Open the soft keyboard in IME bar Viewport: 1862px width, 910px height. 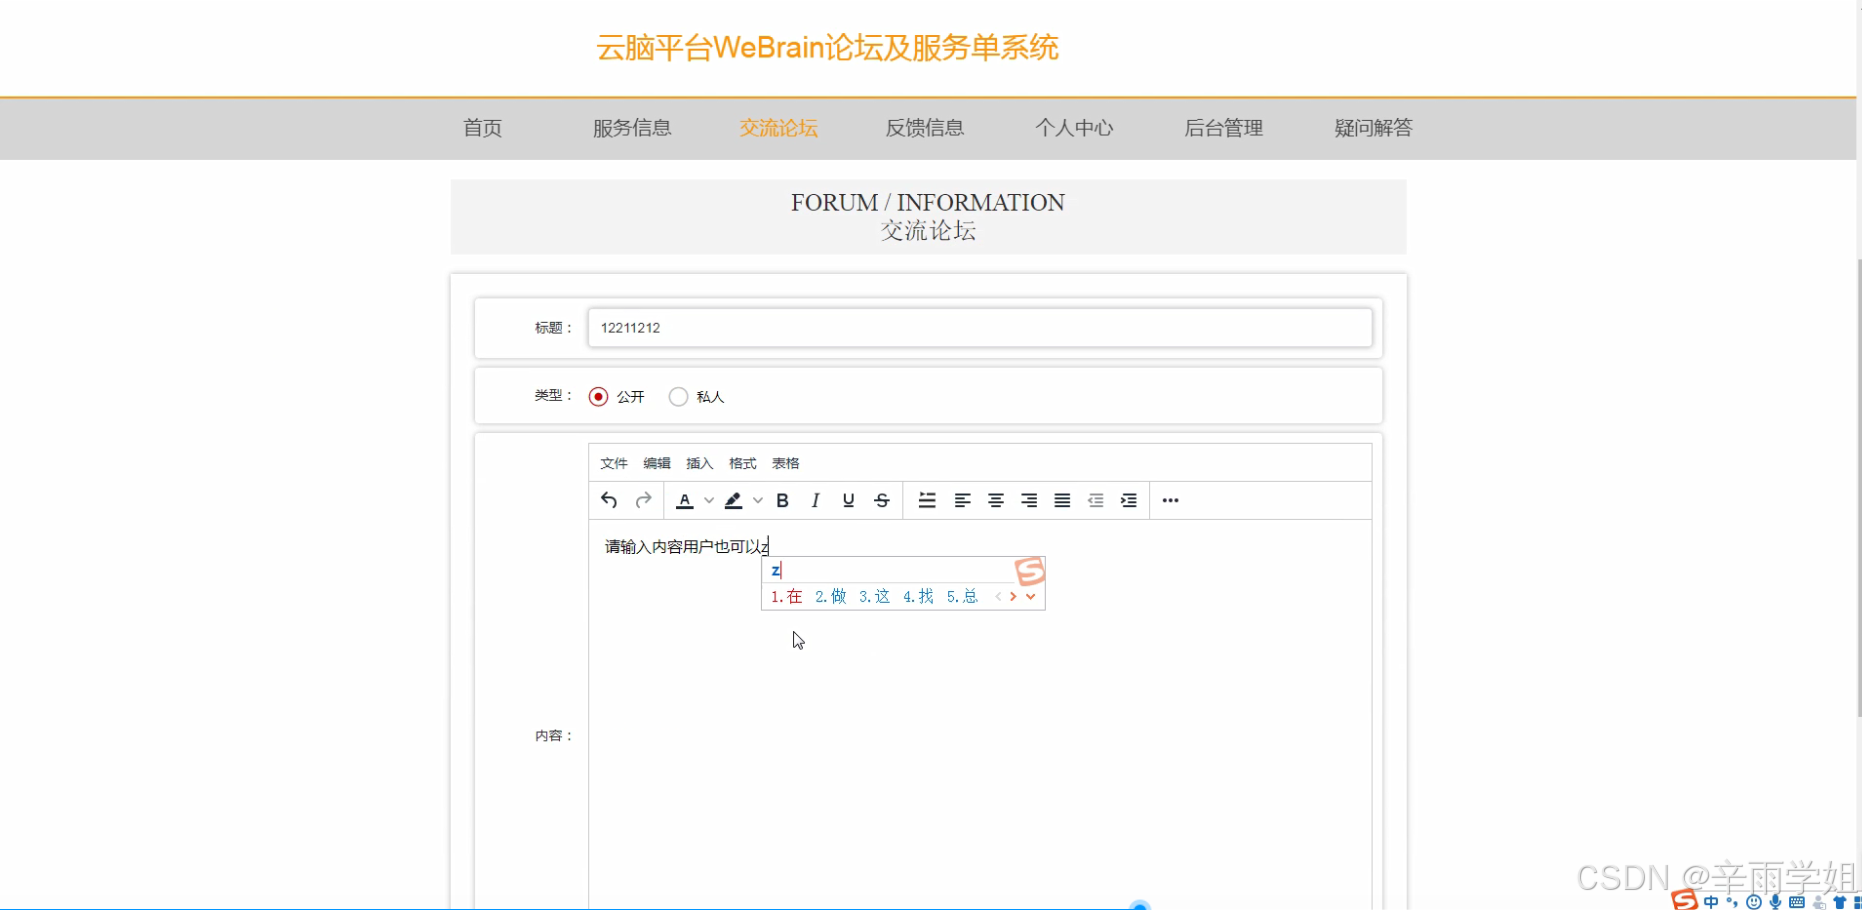pyautogui.click(x=1797, y=902)
